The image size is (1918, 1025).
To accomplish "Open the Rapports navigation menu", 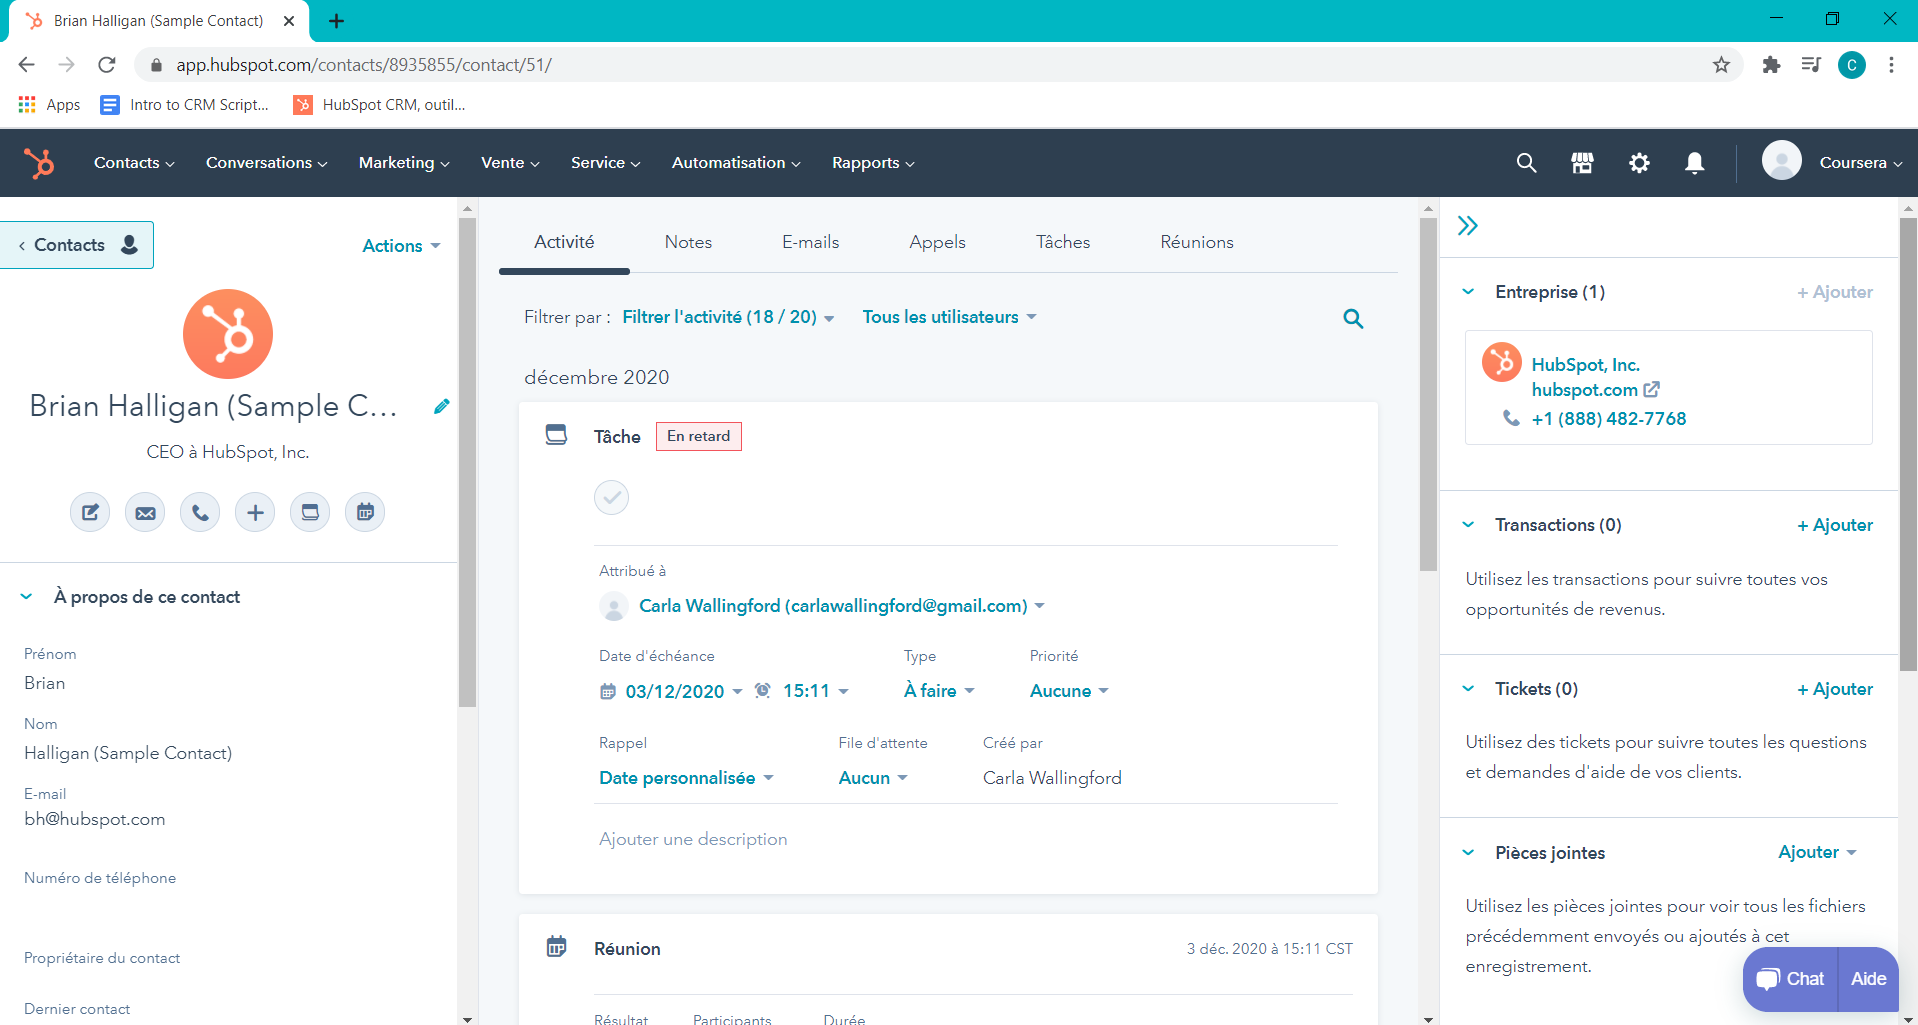I will click(x=873, y=163).
